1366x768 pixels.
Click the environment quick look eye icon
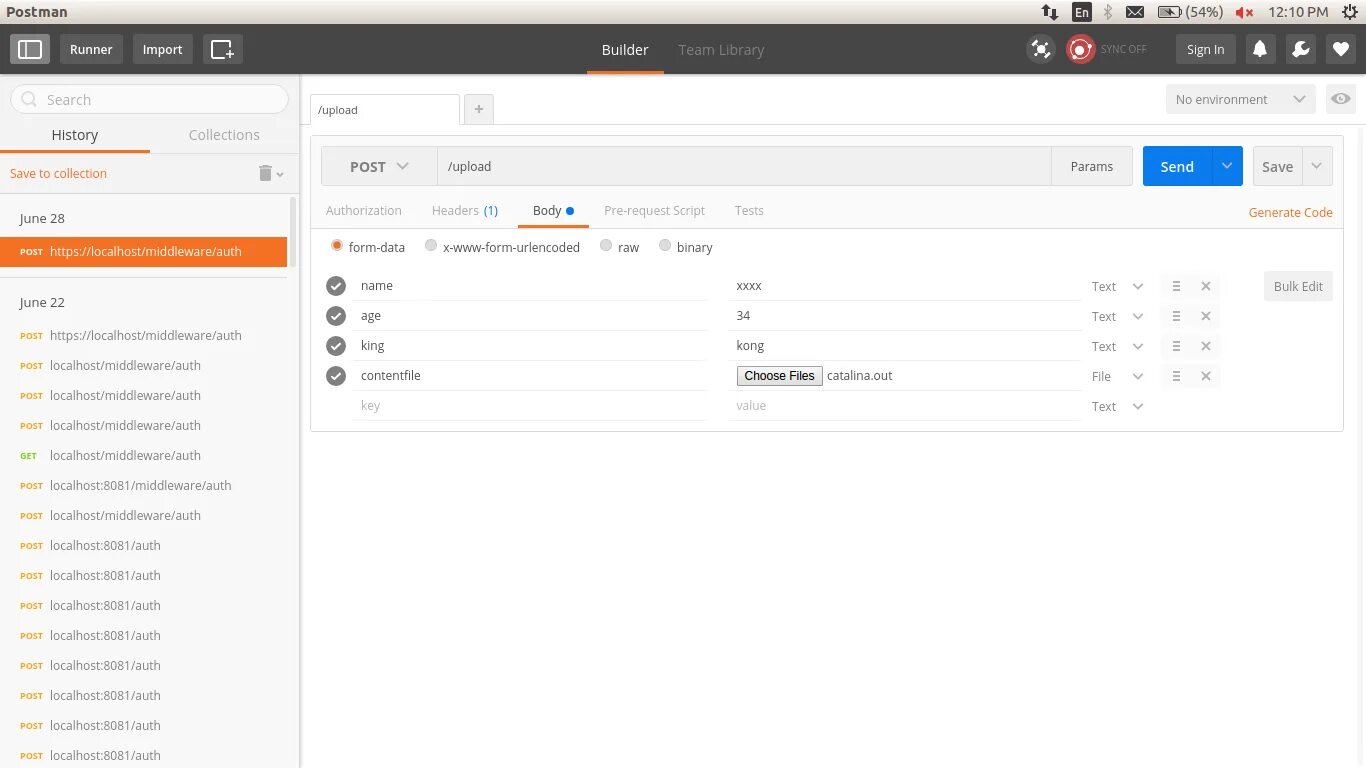pos(1341,99)
